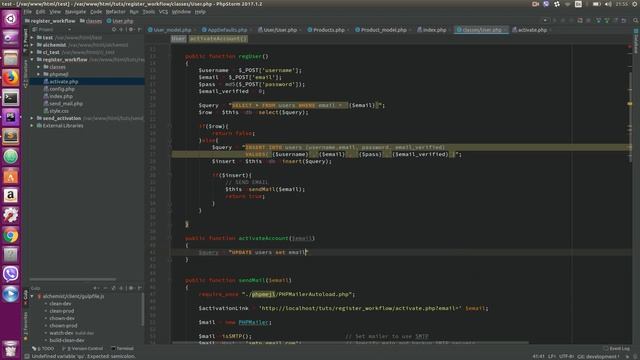The height and width of the screenshot is (360, 640).
Task: Click the horizontal scrollbar of the Project panel
Action: (73, 280)
